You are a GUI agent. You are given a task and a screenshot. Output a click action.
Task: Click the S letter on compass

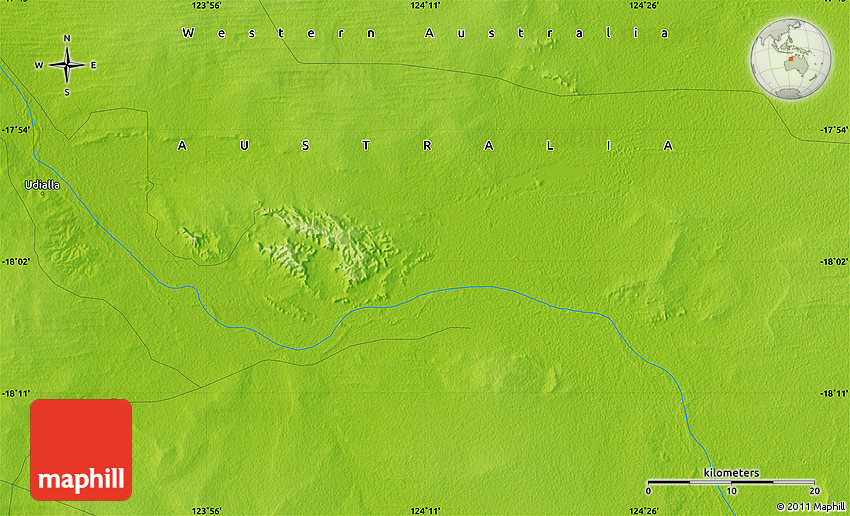[67, 93]
